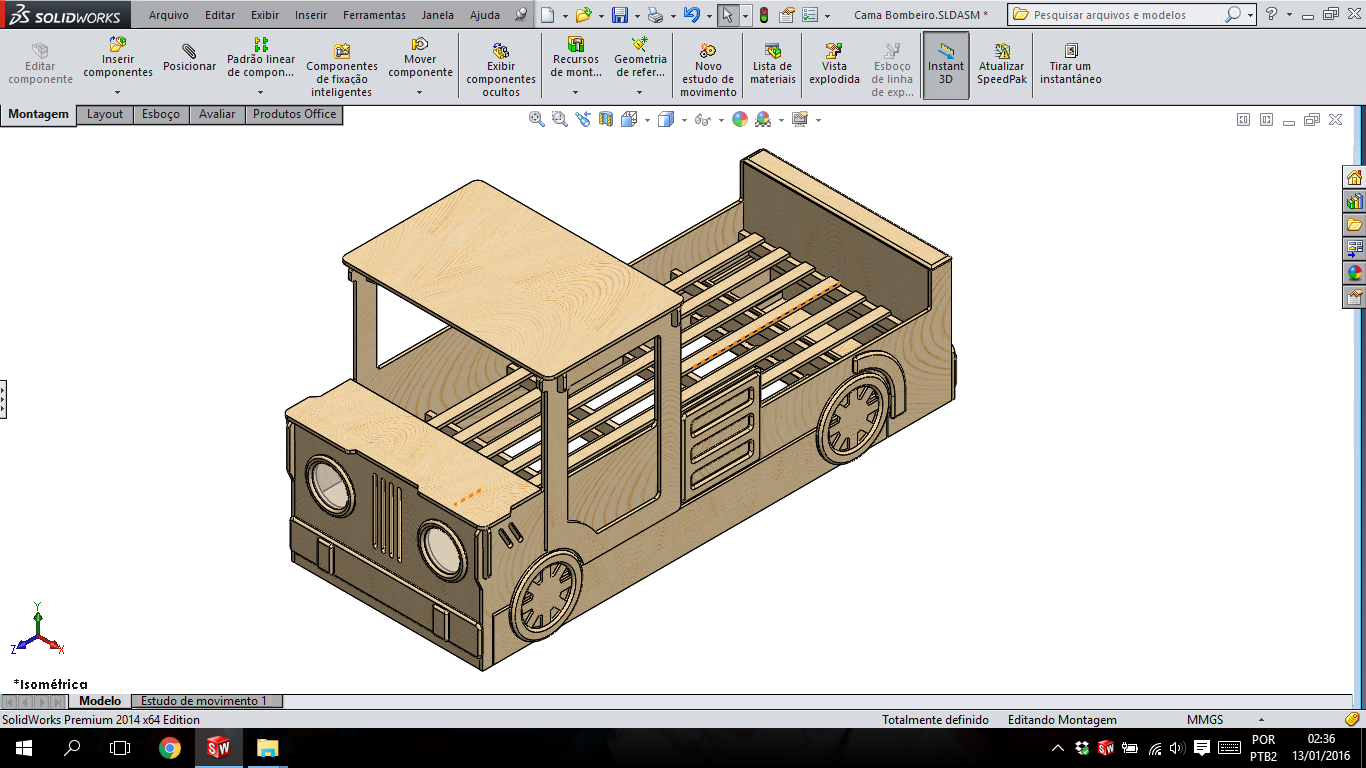
Task: Click Lista de materiais icon
Action: tap(772, 64)
